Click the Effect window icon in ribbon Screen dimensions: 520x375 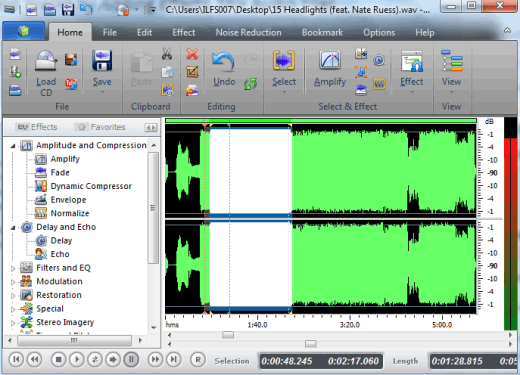pos(412,61)
